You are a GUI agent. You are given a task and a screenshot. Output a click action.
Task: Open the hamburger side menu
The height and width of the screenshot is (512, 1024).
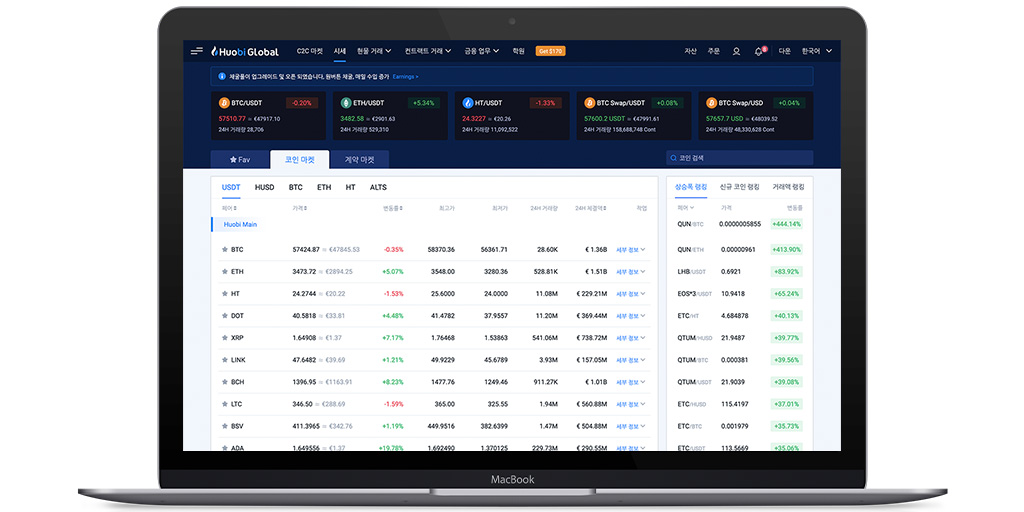(x=197, y=51)
